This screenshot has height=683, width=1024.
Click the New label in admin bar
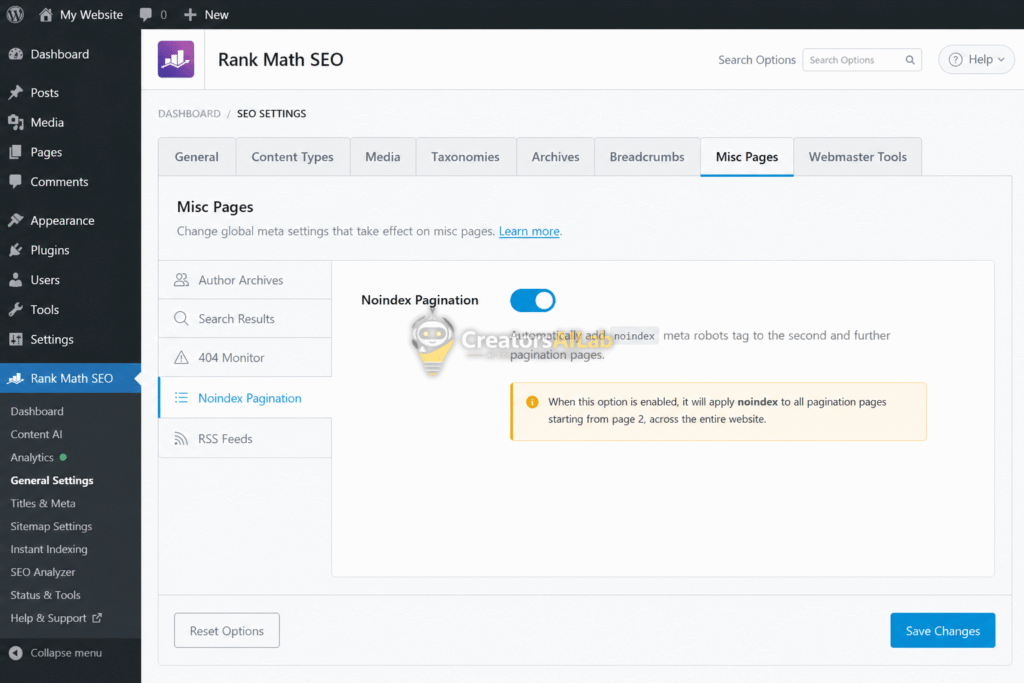click(216, 14)
